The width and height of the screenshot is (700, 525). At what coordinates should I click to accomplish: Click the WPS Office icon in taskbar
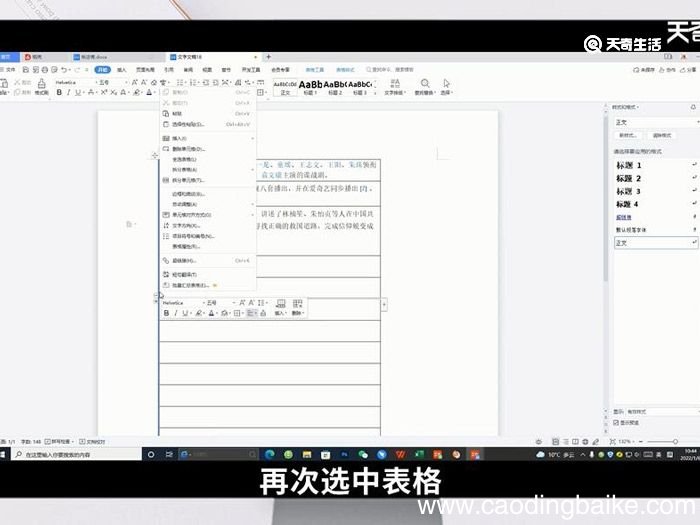[x=400, y=454]
